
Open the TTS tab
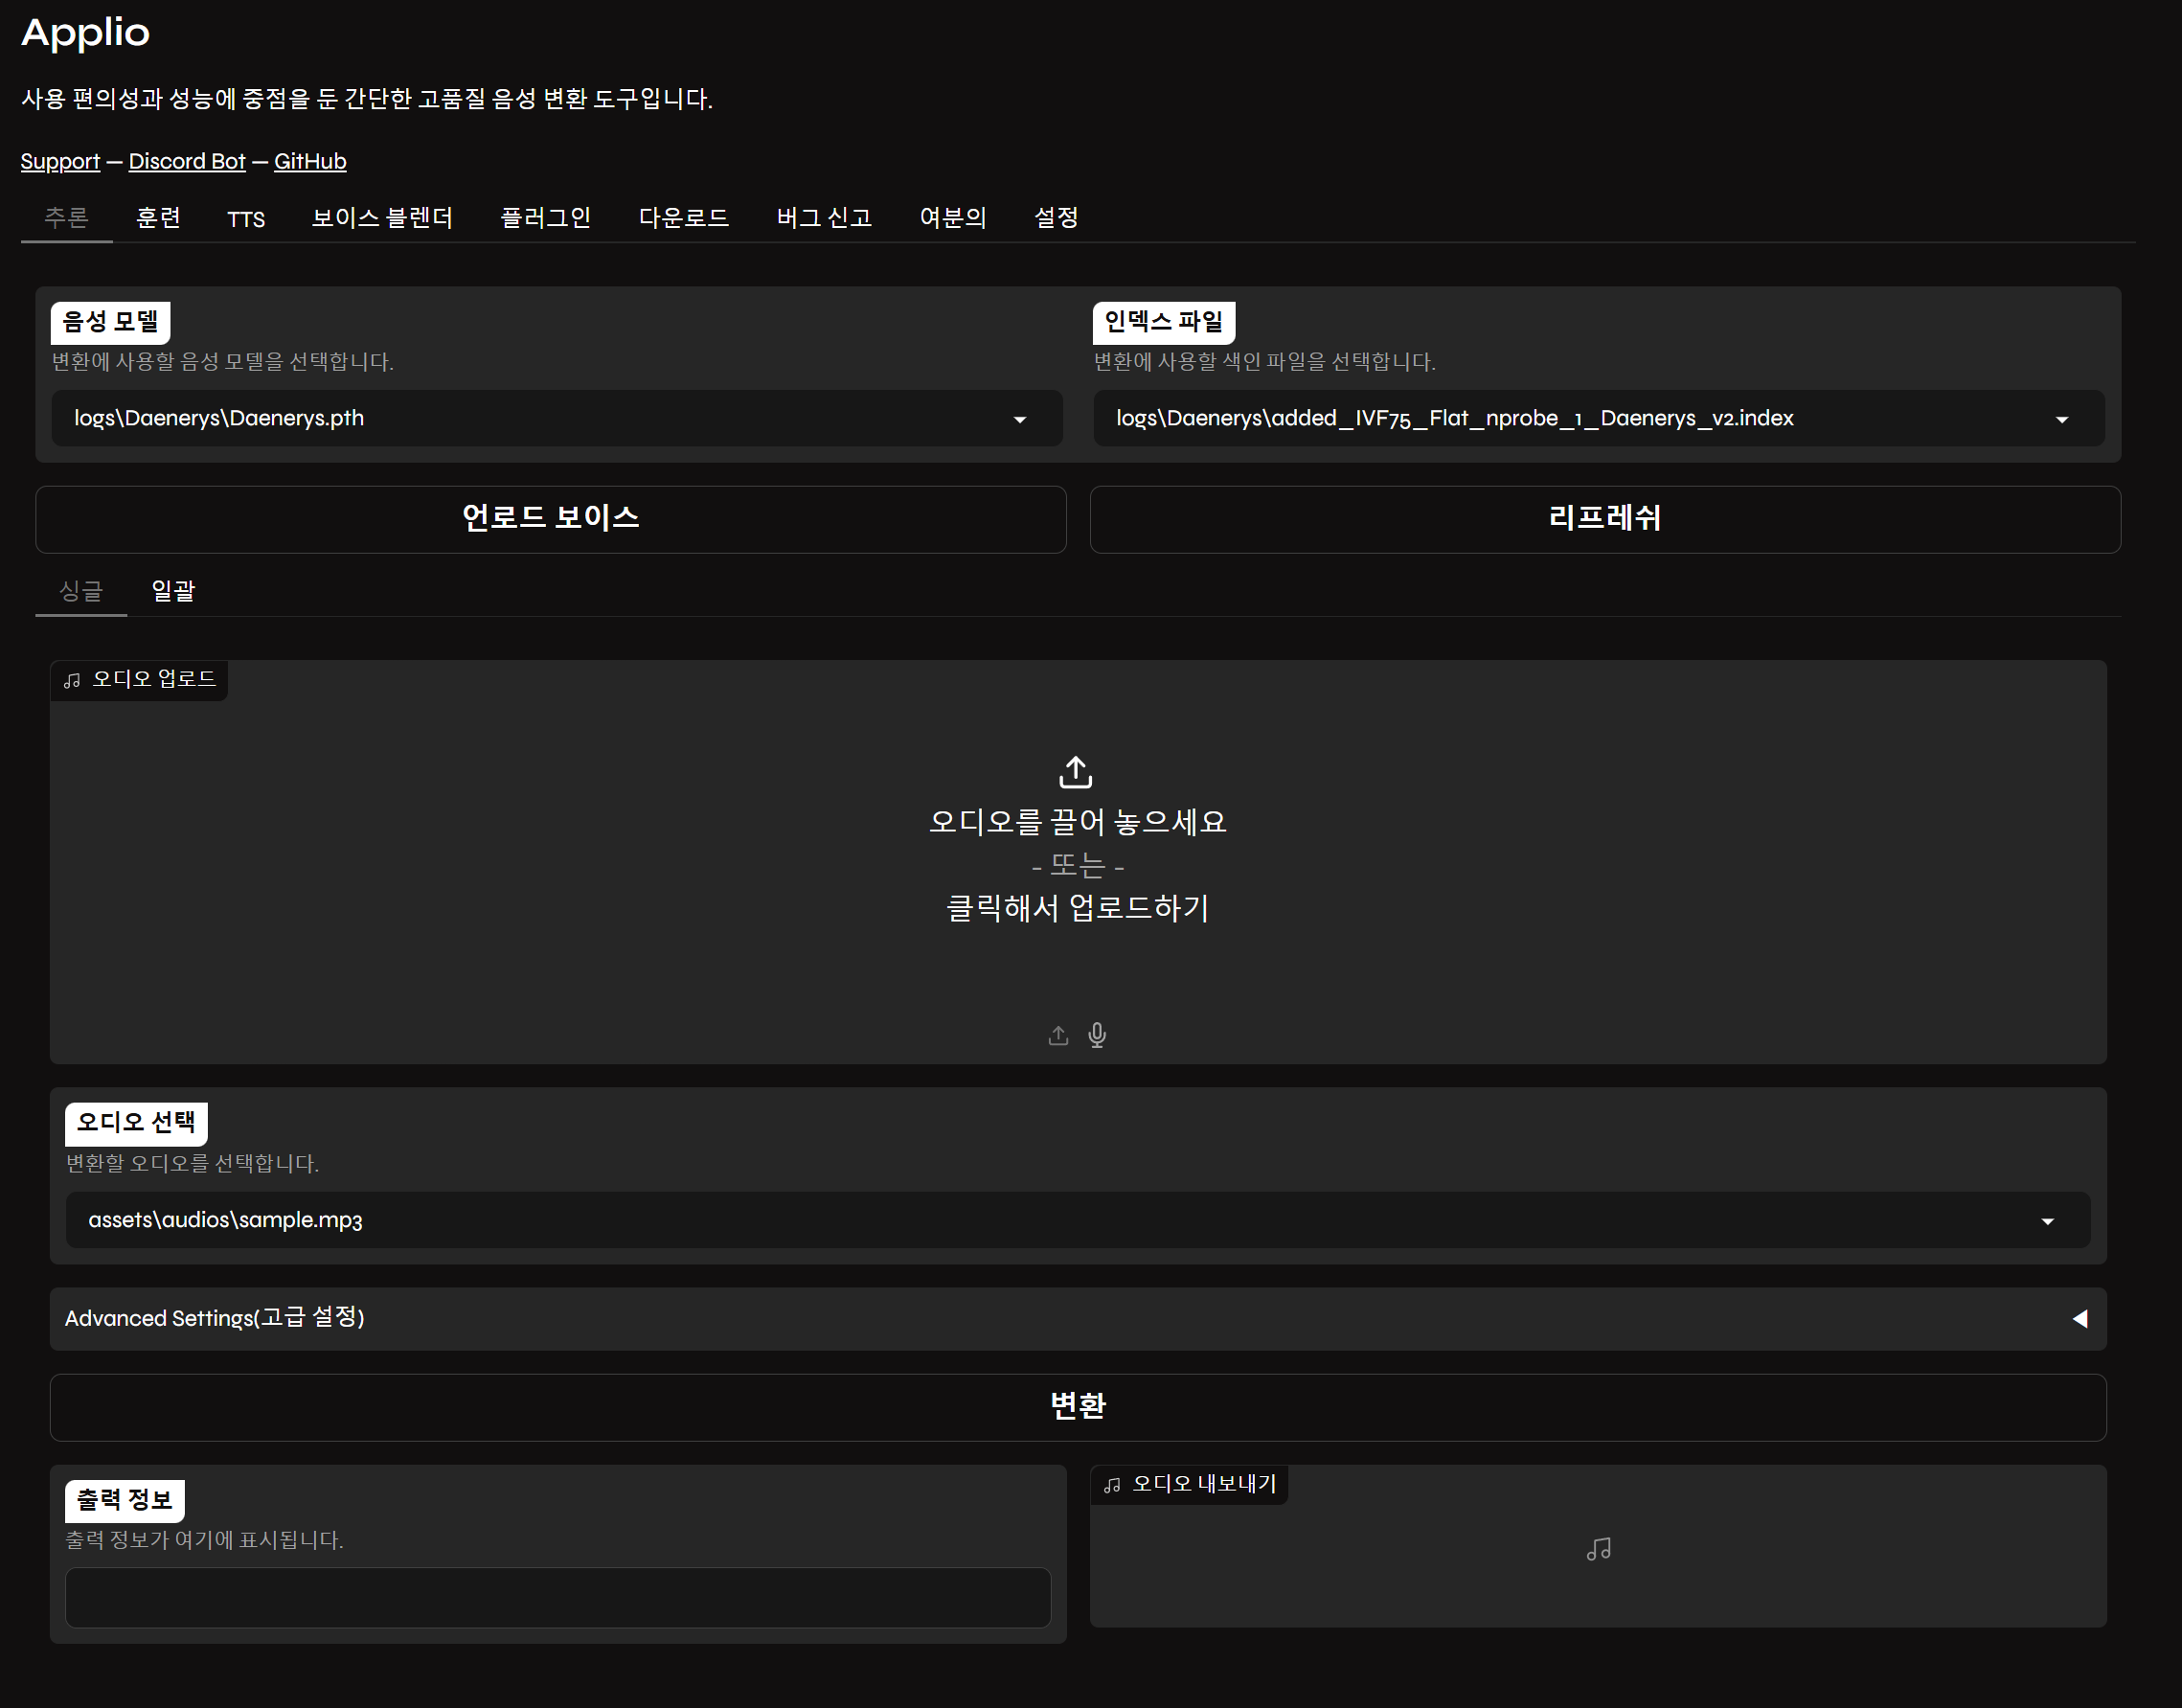[246, 219]
